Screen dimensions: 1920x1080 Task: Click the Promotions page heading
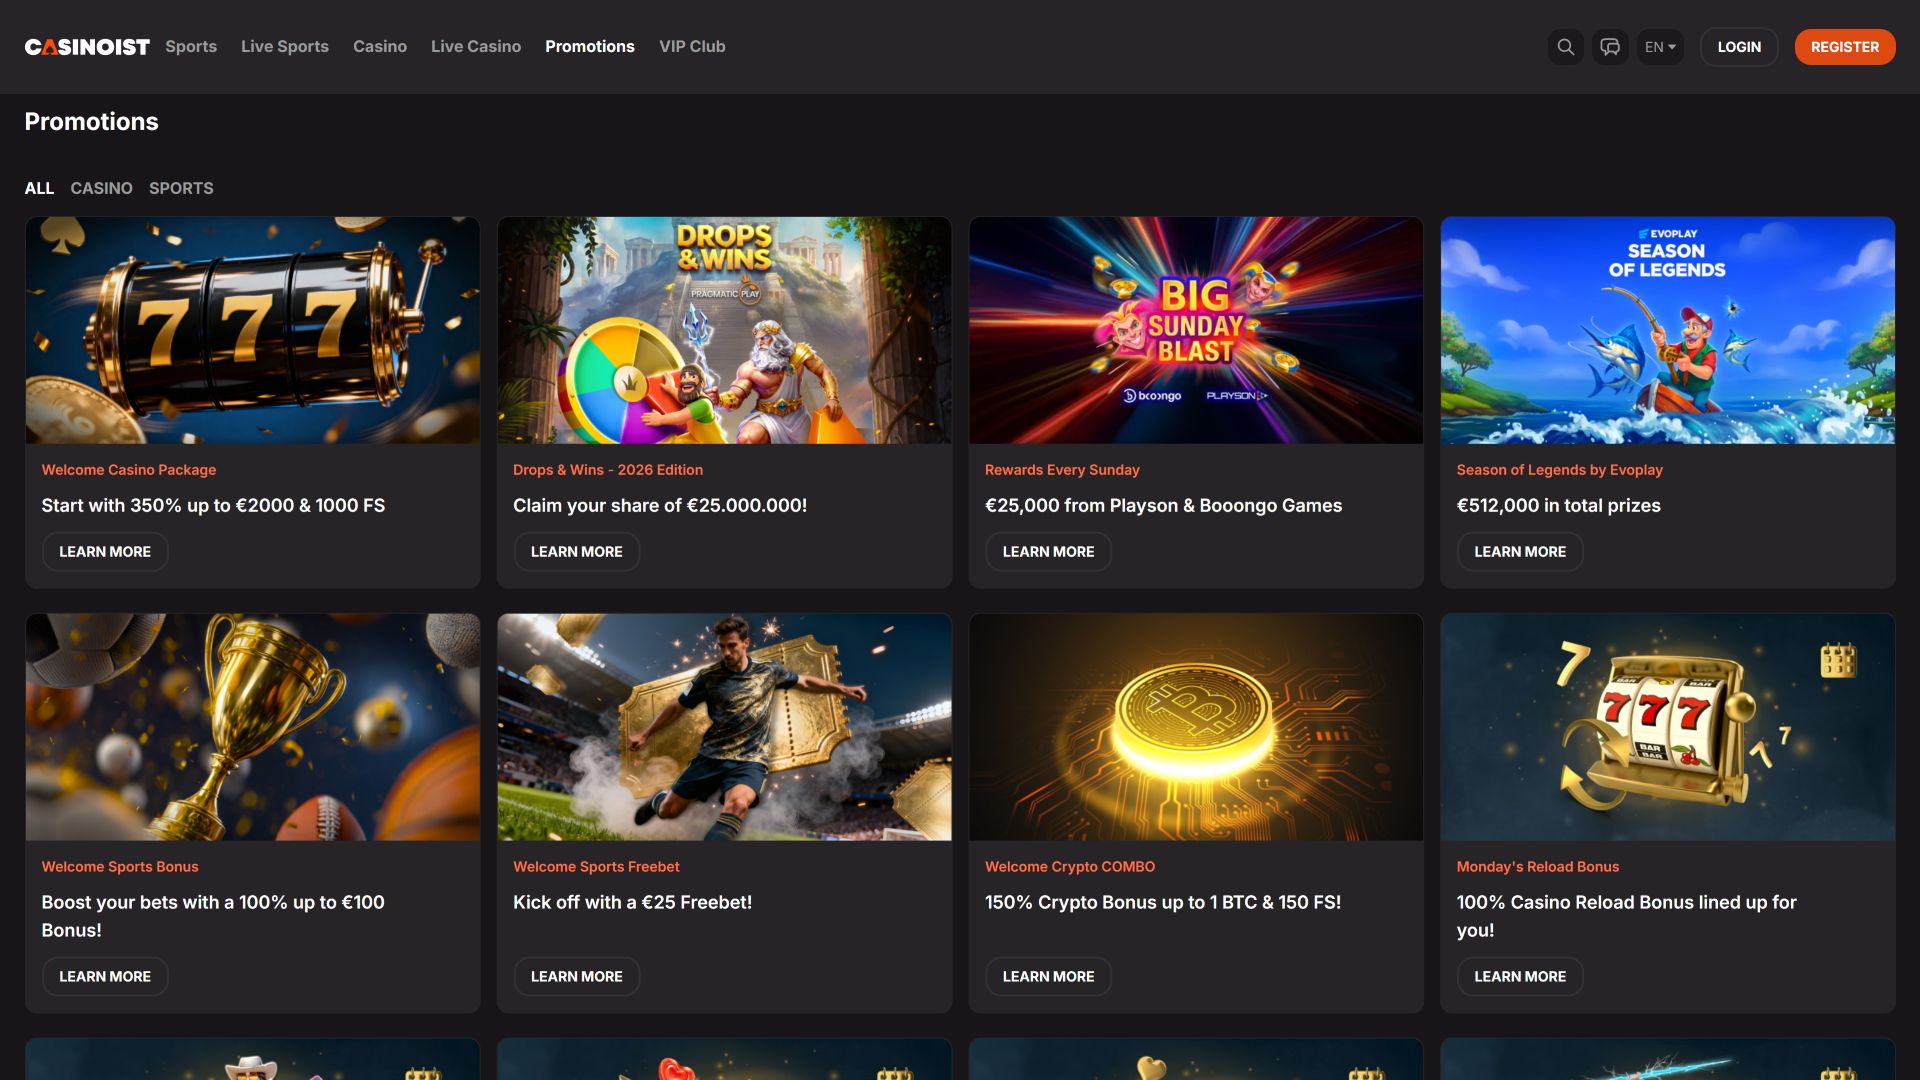[x=91, y=122]
